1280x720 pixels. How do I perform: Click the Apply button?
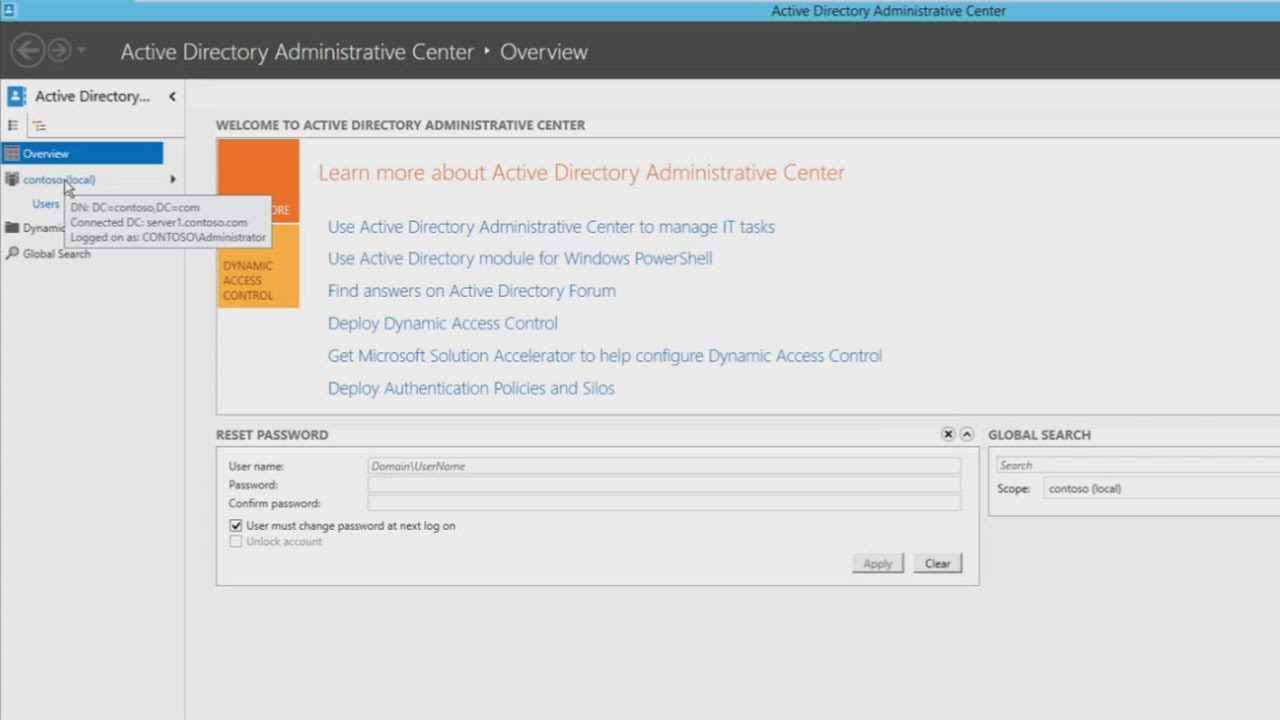878,564
